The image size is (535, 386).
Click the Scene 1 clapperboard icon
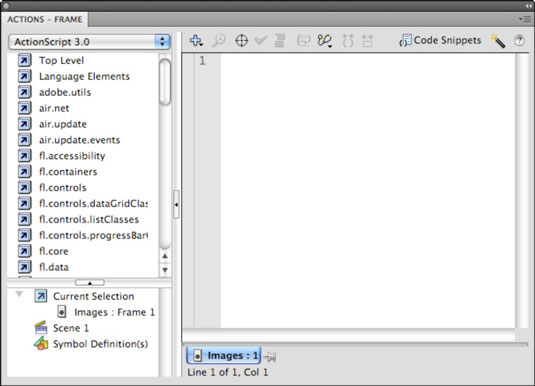41,328
